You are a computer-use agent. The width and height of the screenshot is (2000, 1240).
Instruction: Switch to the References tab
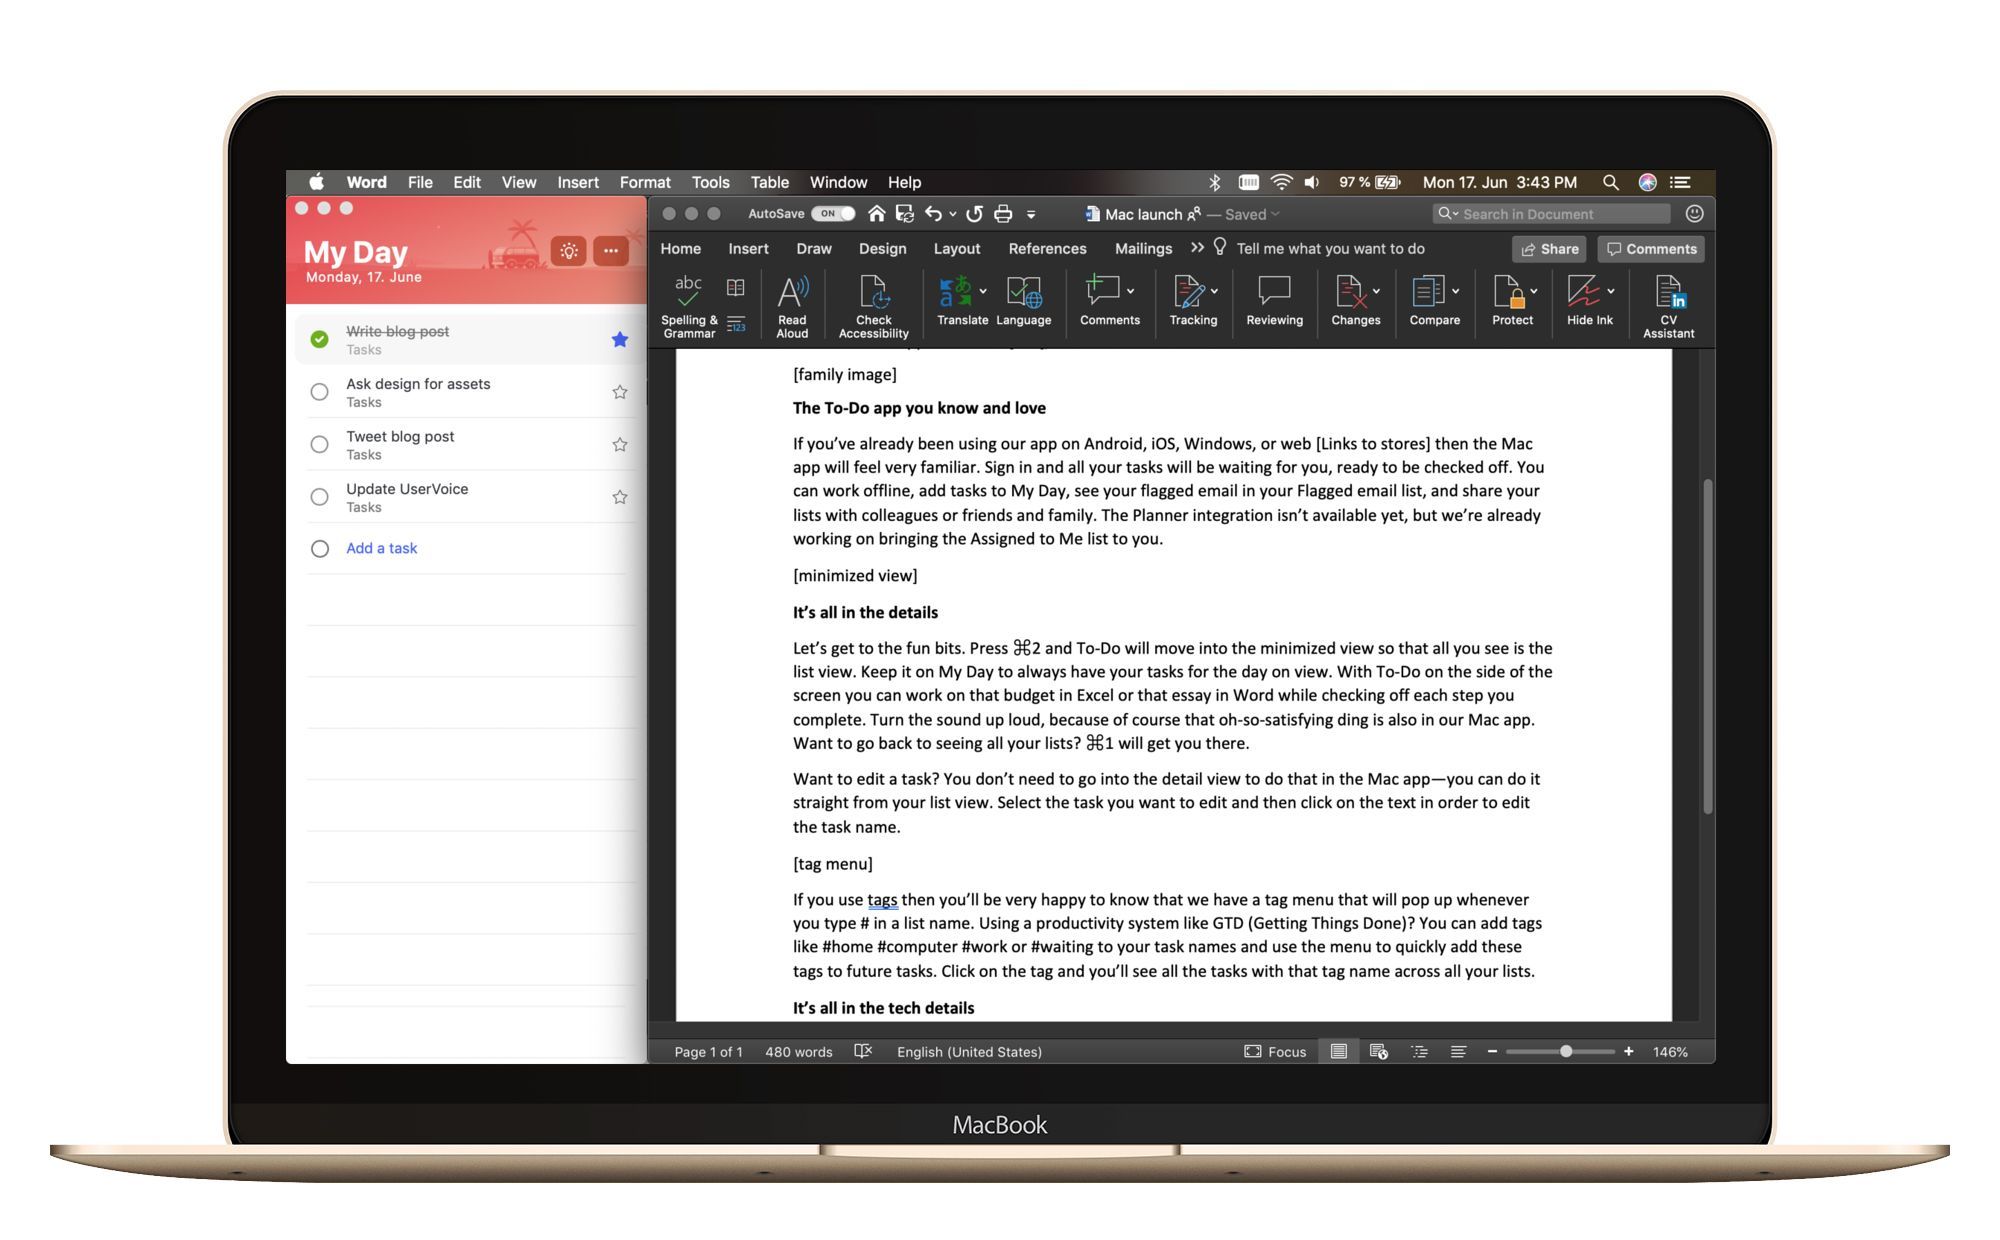1047,249
